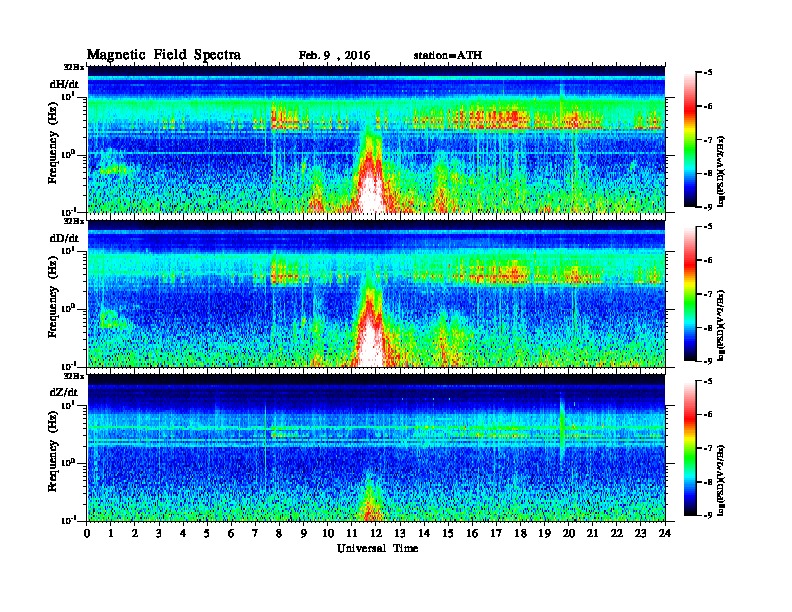Click the -9 value on dZ/dt color scale
This screenshot has width=792, height=612.
708,515
